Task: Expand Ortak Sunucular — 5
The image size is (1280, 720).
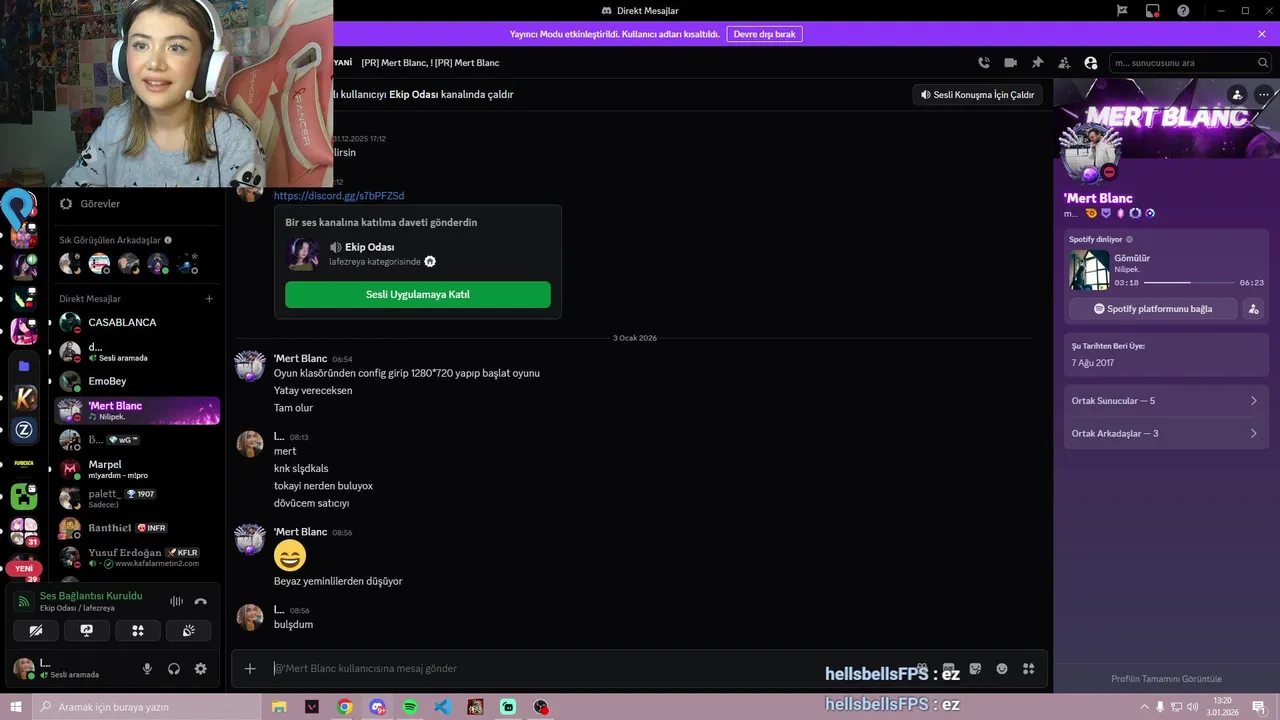Action: click(1166, 401)
